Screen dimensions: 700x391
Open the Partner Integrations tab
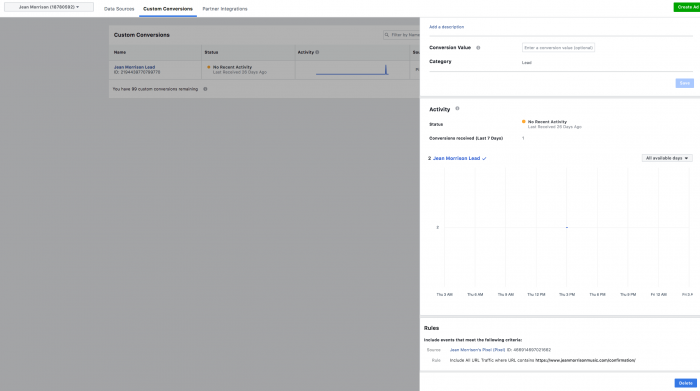coord(225,9)
